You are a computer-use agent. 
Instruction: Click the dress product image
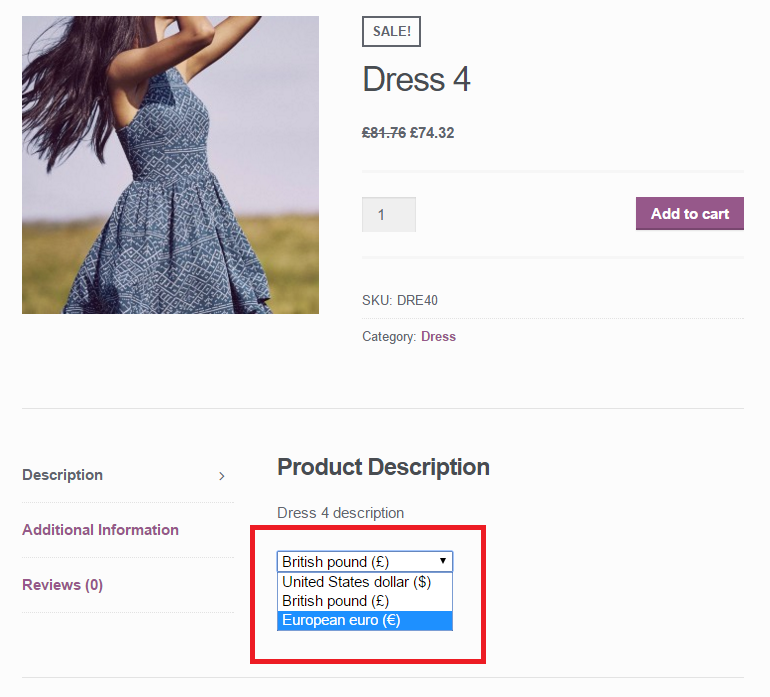(170, 165)
